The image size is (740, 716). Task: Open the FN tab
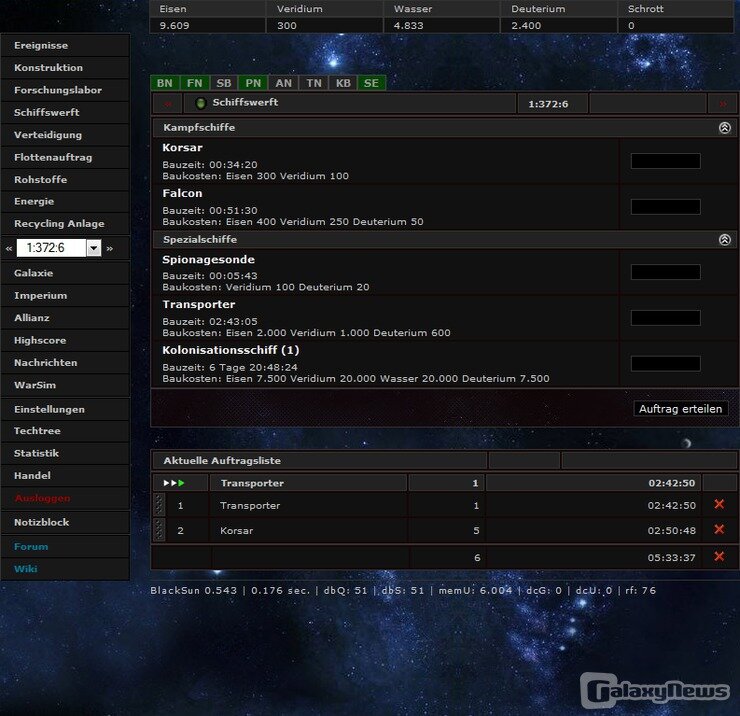[194, 83]
